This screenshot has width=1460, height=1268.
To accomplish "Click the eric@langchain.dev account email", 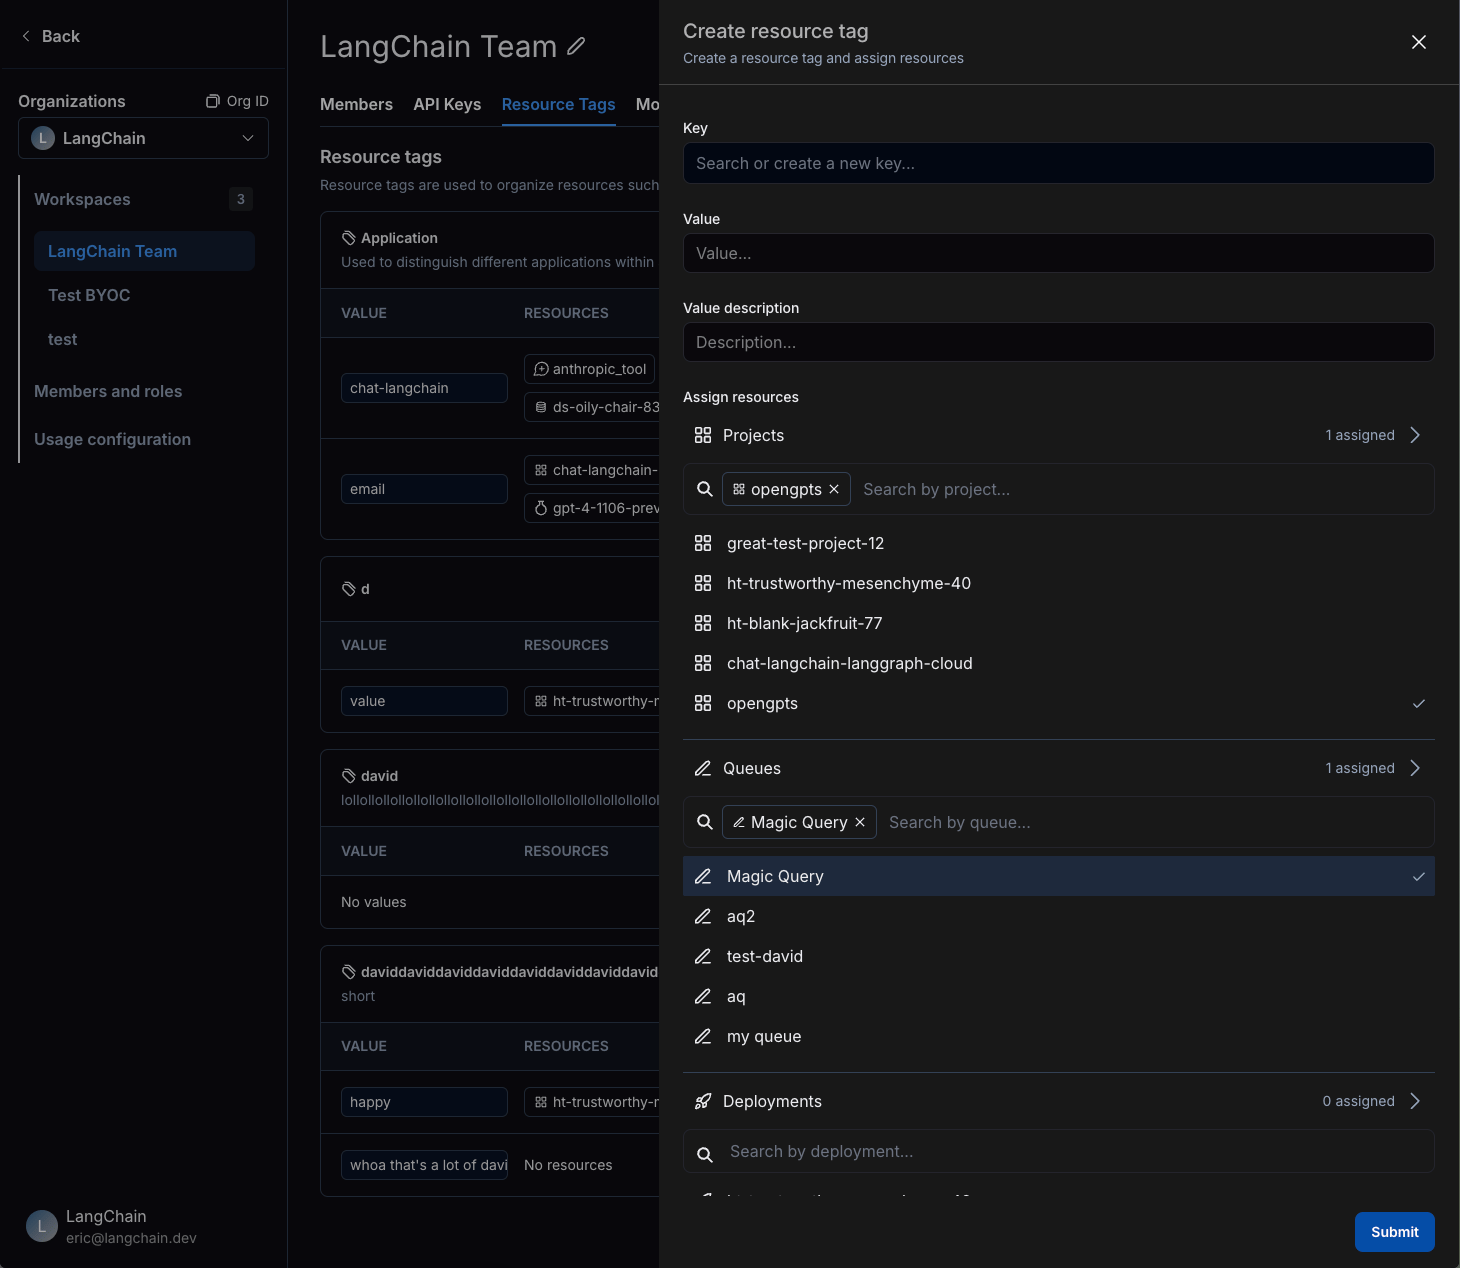I will pos(131,1238).
